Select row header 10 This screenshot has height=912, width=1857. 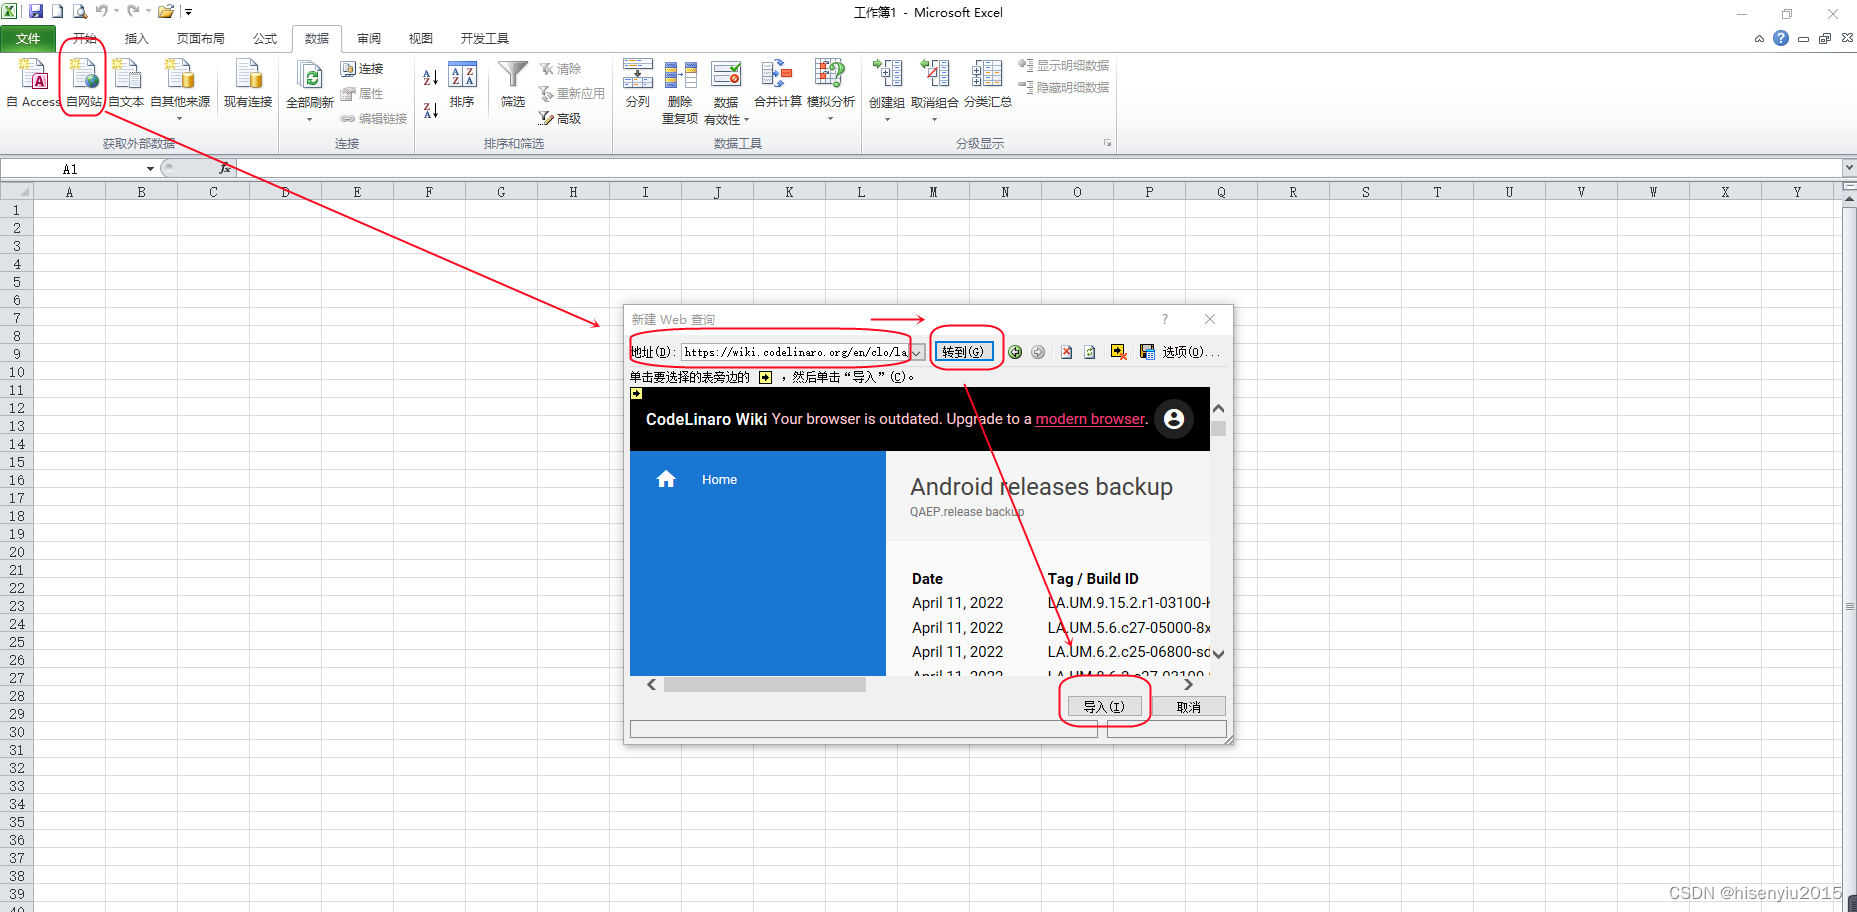[16, 372]
